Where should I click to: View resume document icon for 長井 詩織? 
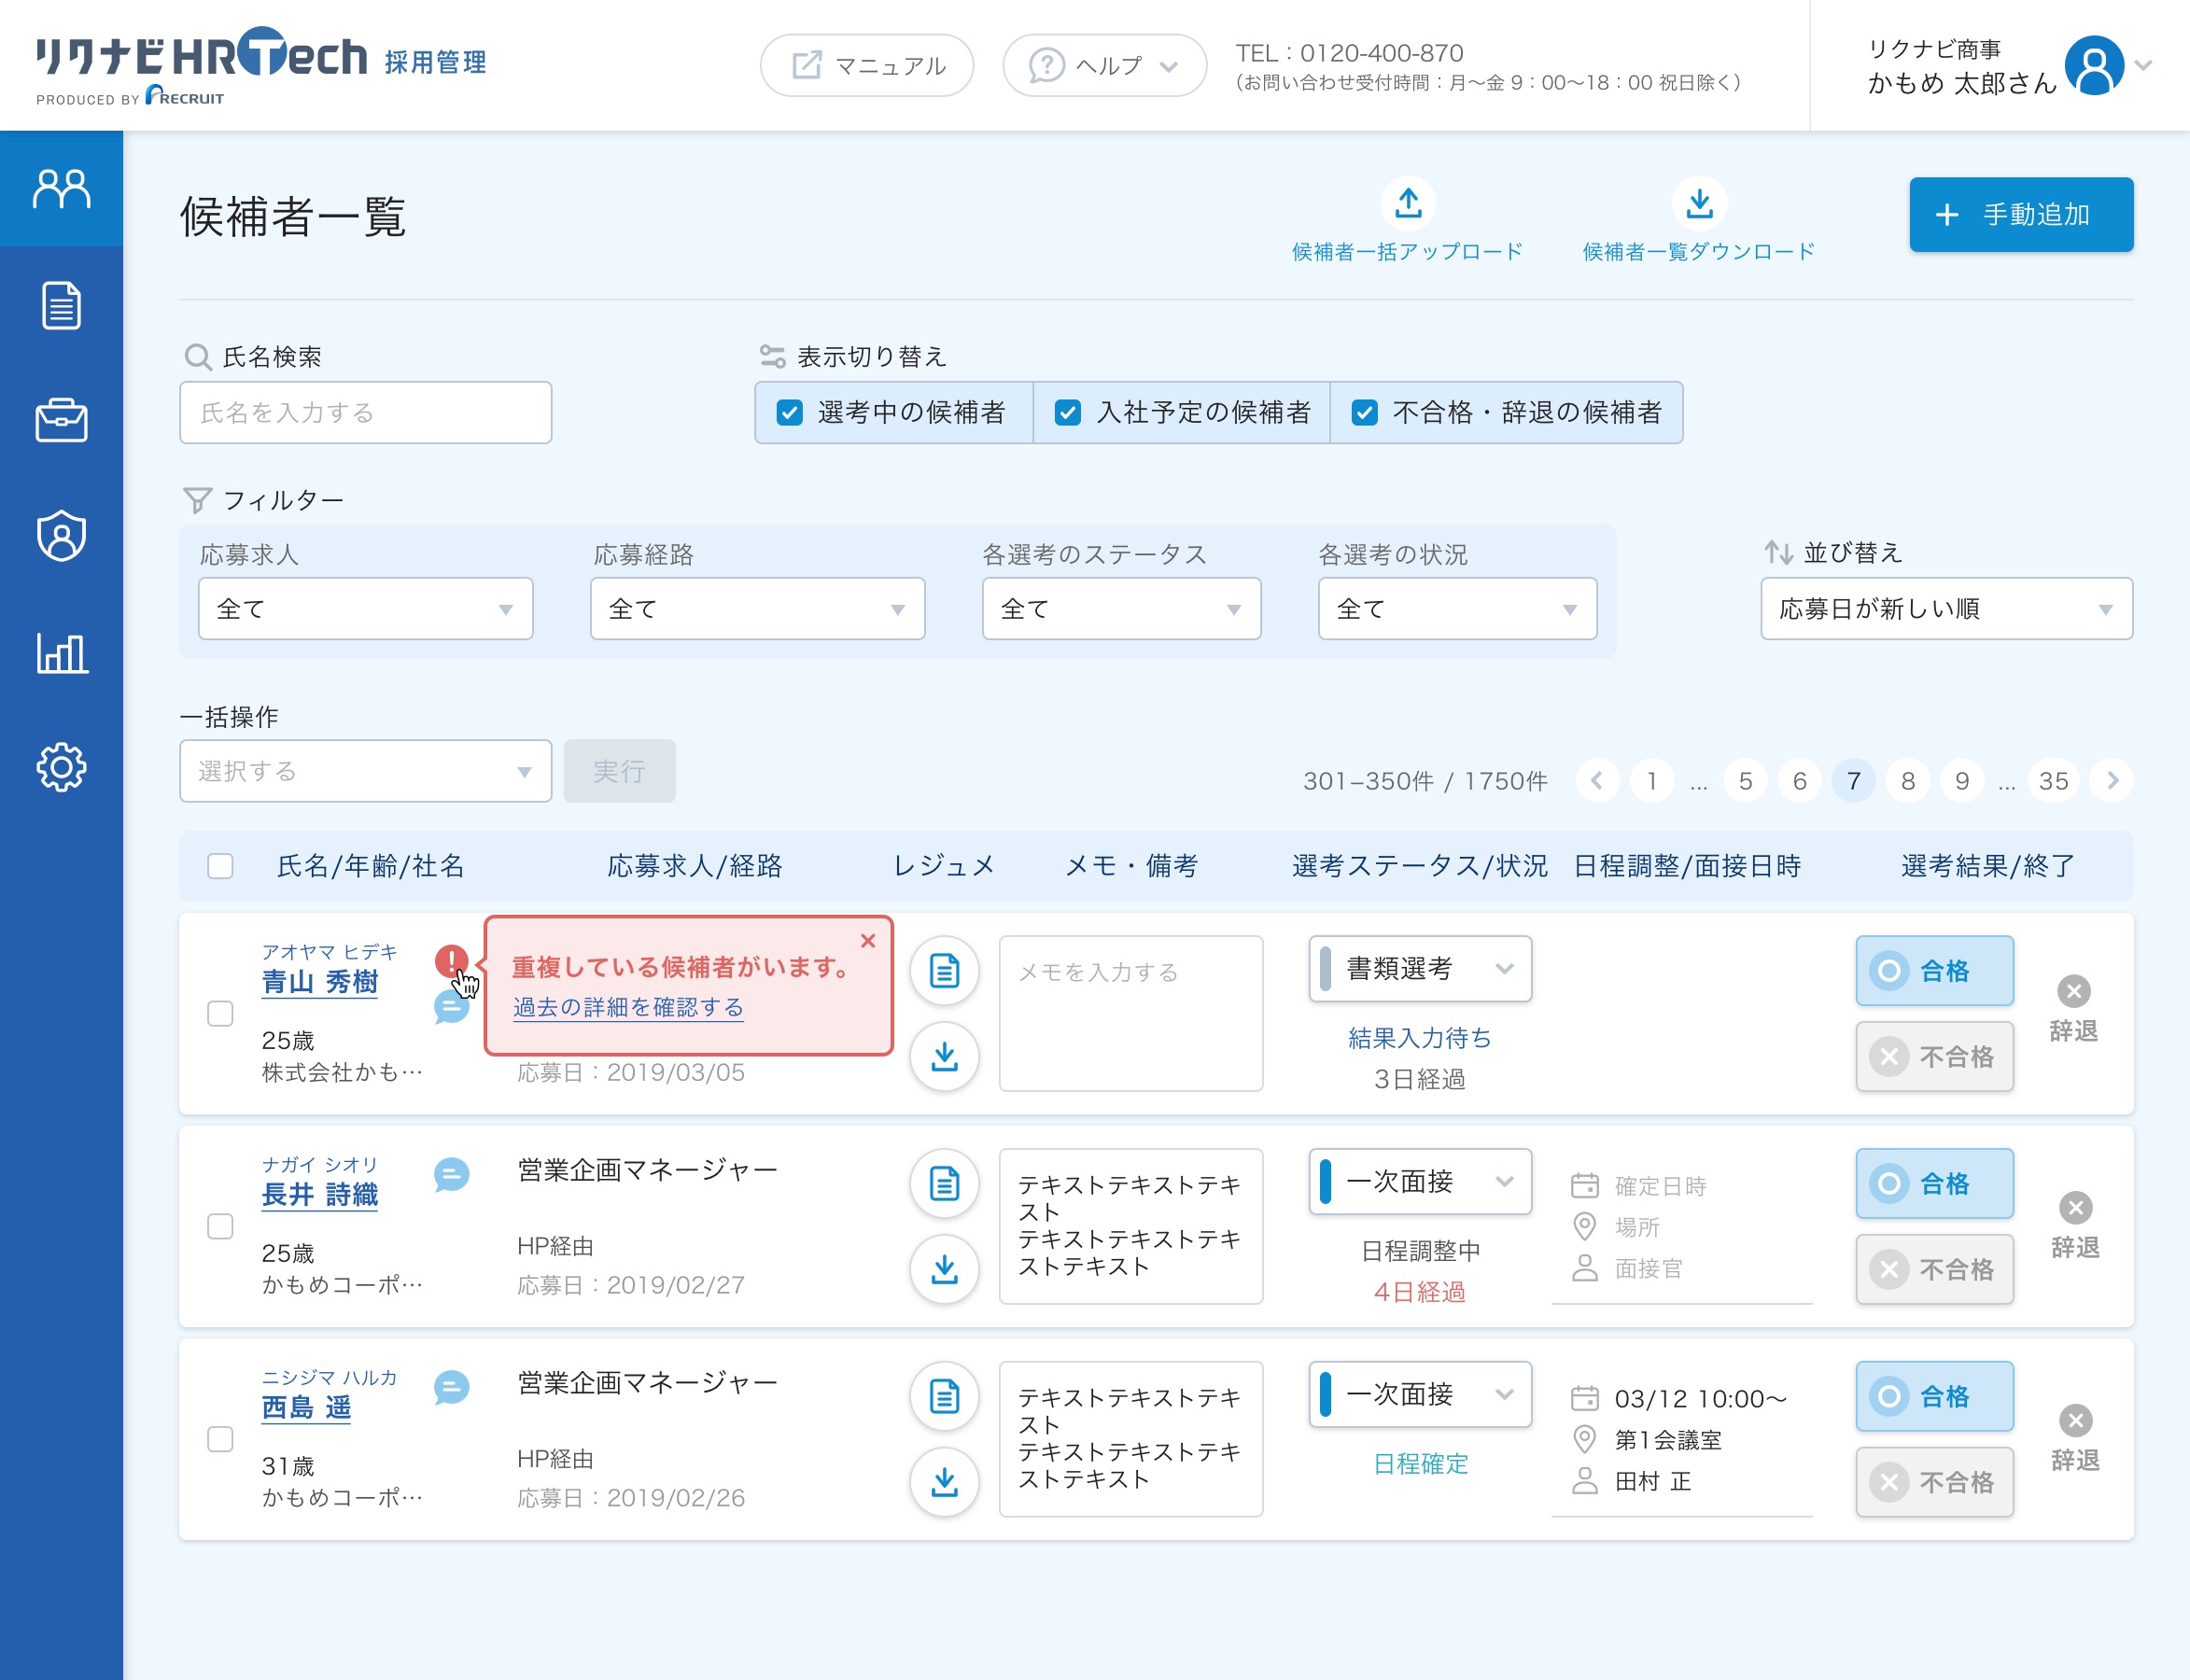[944, 1184]
